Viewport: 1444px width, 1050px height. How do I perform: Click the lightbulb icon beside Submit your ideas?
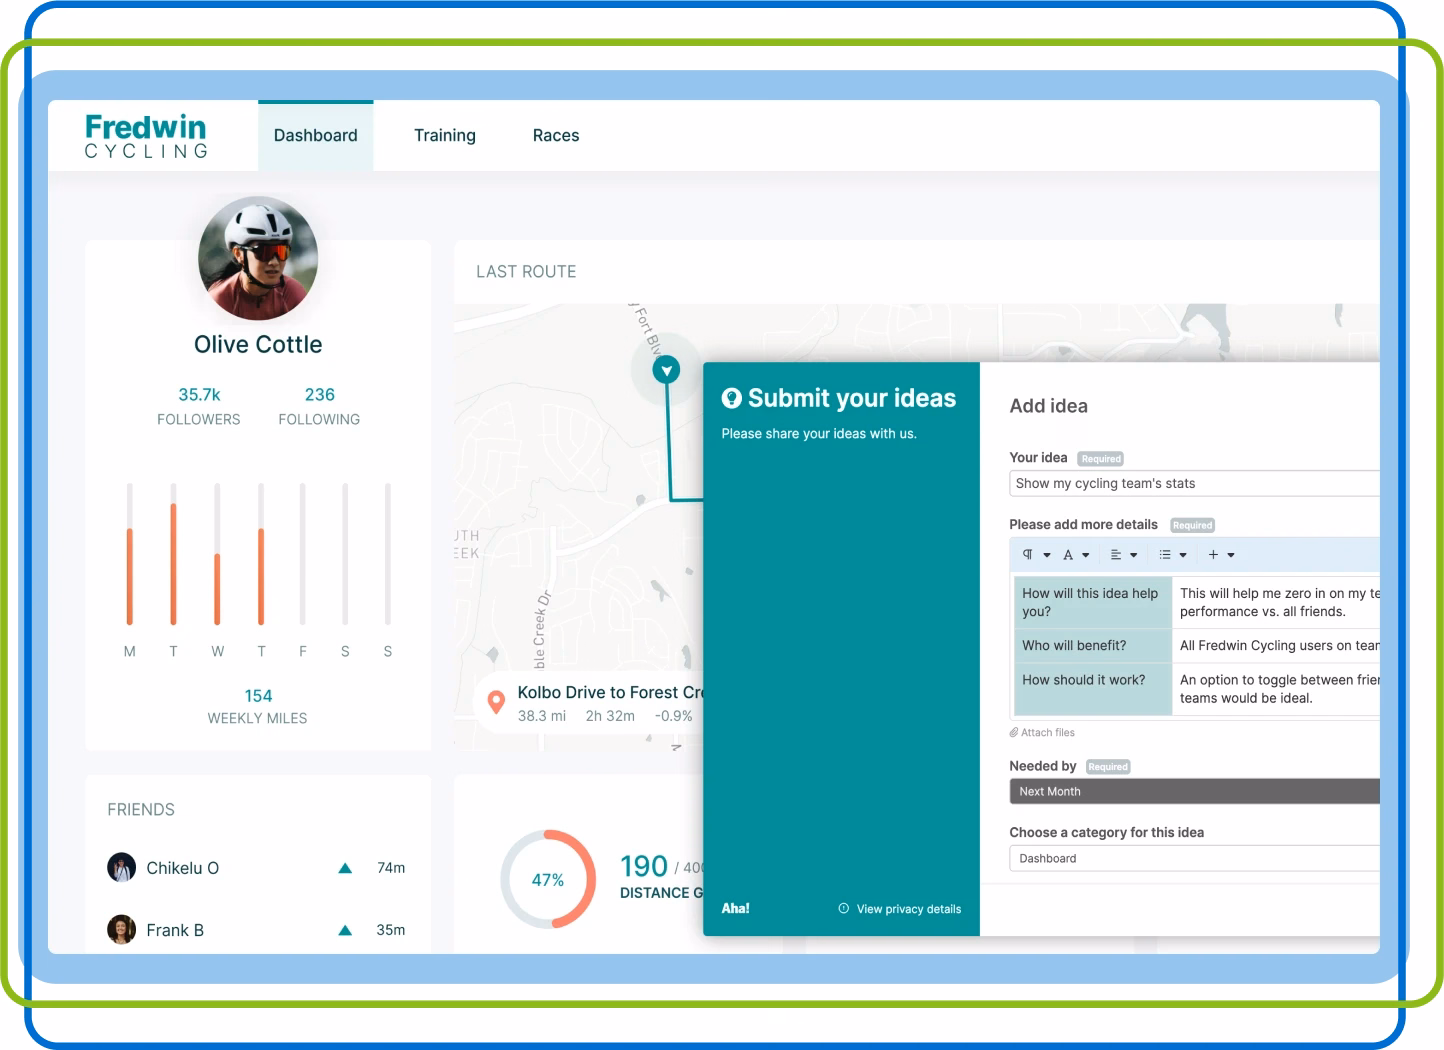[x=732, y=398]
